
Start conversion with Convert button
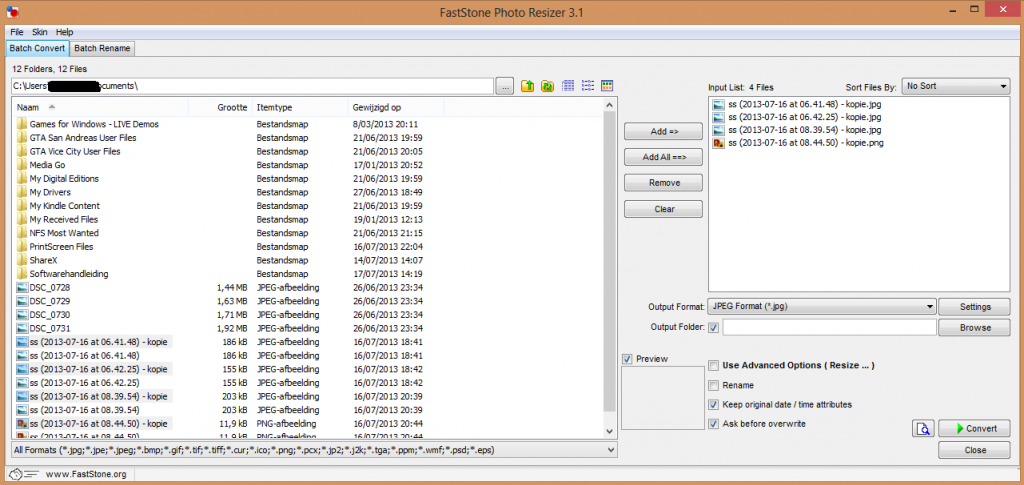[x=974, y=429]
